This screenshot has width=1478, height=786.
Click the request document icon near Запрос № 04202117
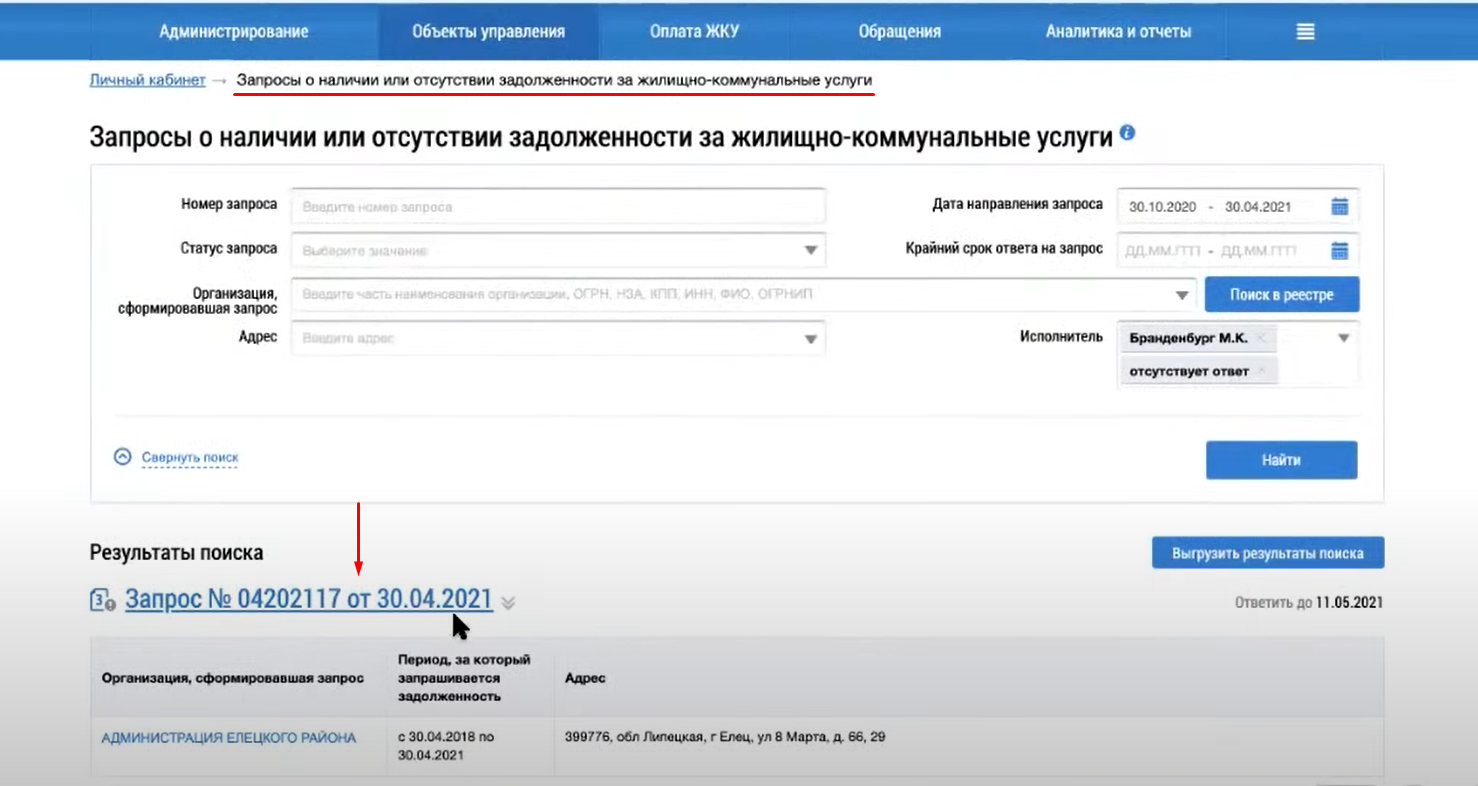point(102,600)
